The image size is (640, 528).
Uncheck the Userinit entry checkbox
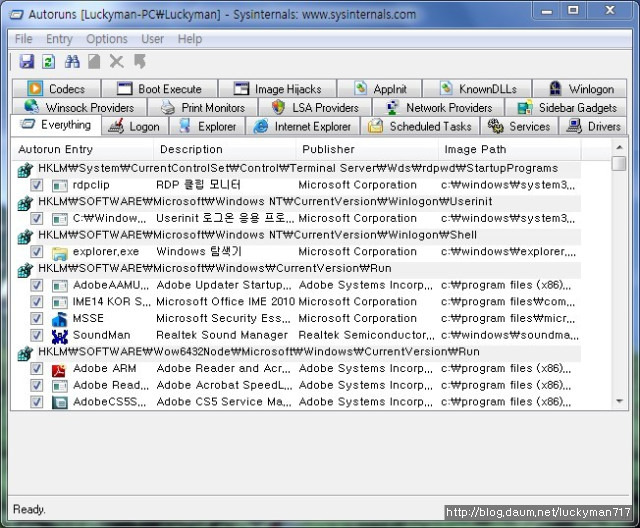tap(36, 219)
